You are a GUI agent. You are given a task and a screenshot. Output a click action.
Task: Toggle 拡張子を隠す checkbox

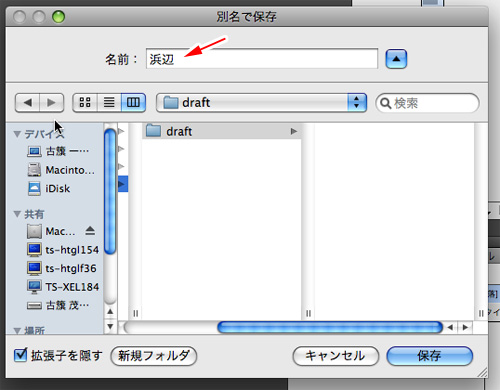20,355
